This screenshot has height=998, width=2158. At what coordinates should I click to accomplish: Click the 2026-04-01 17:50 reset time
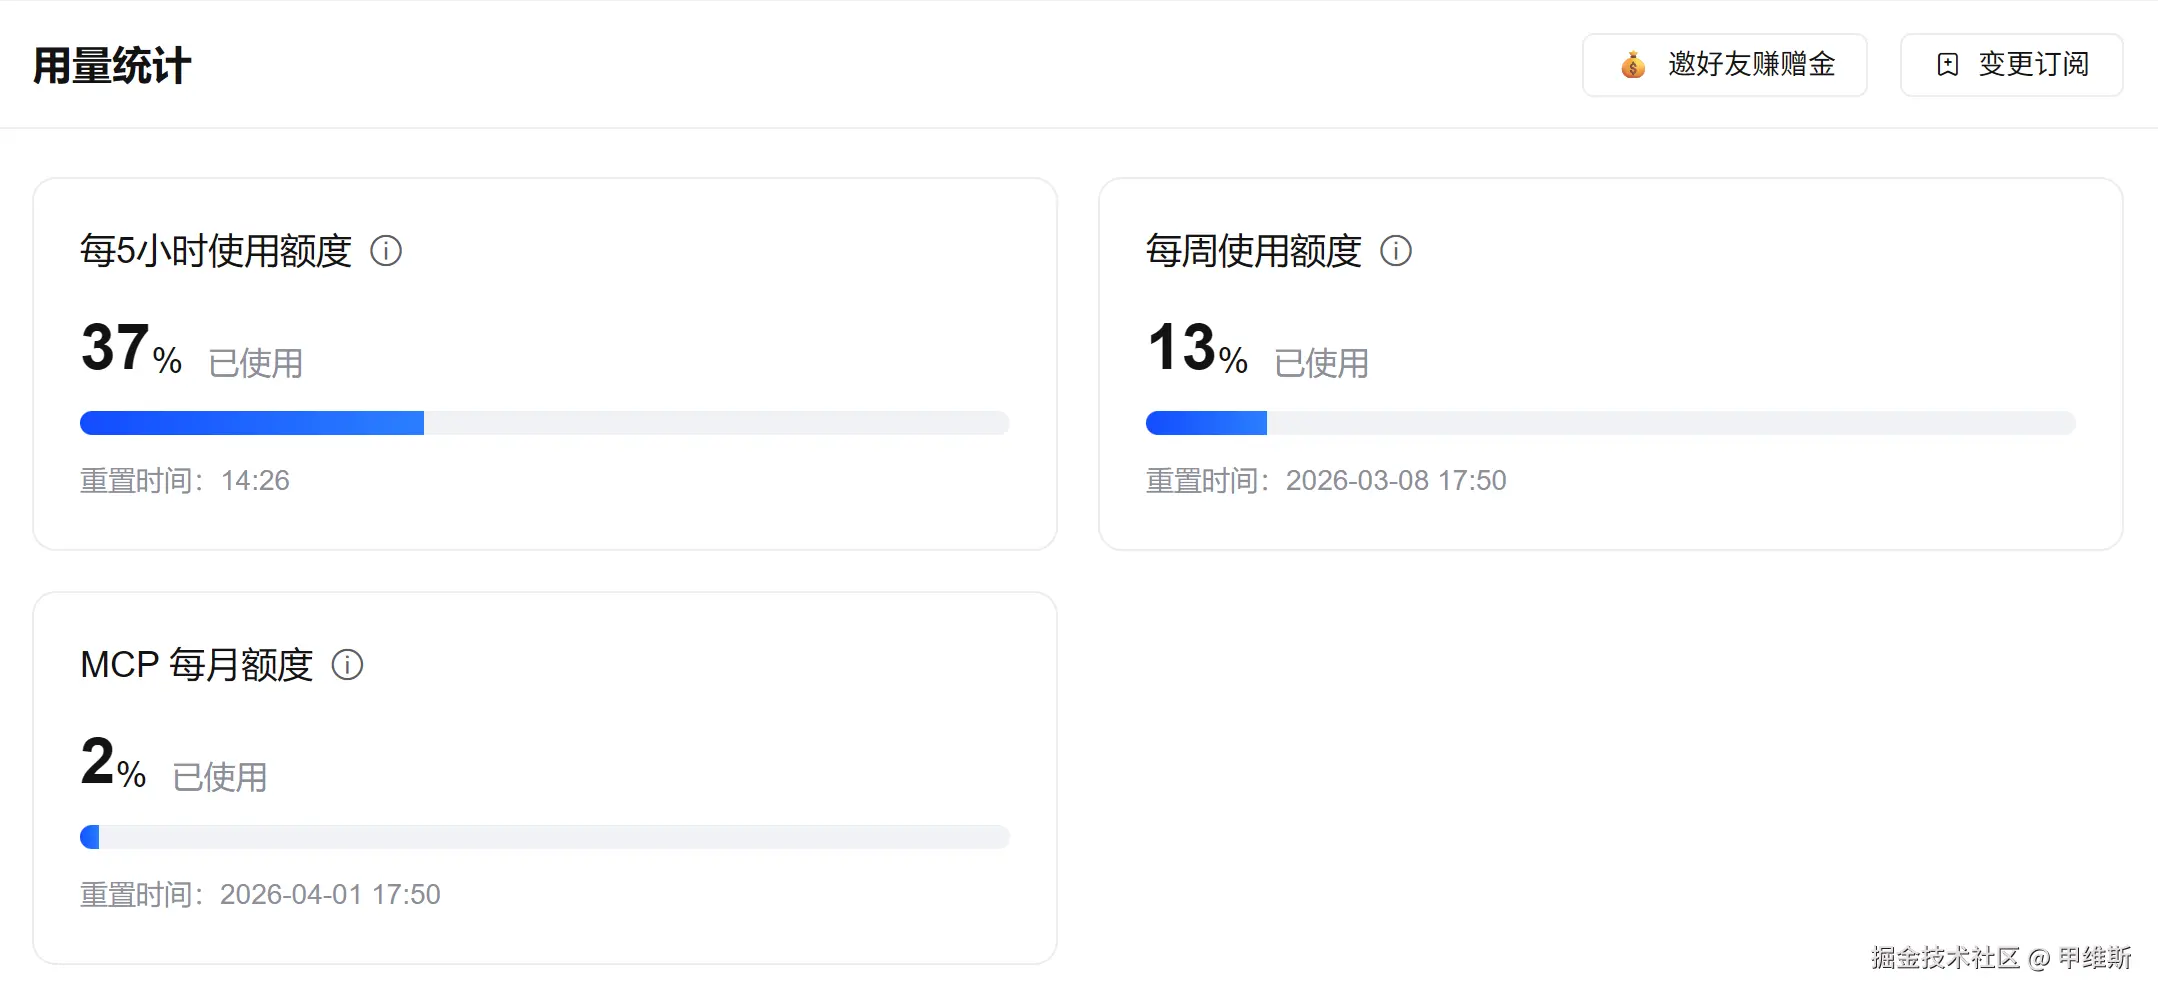330,895
